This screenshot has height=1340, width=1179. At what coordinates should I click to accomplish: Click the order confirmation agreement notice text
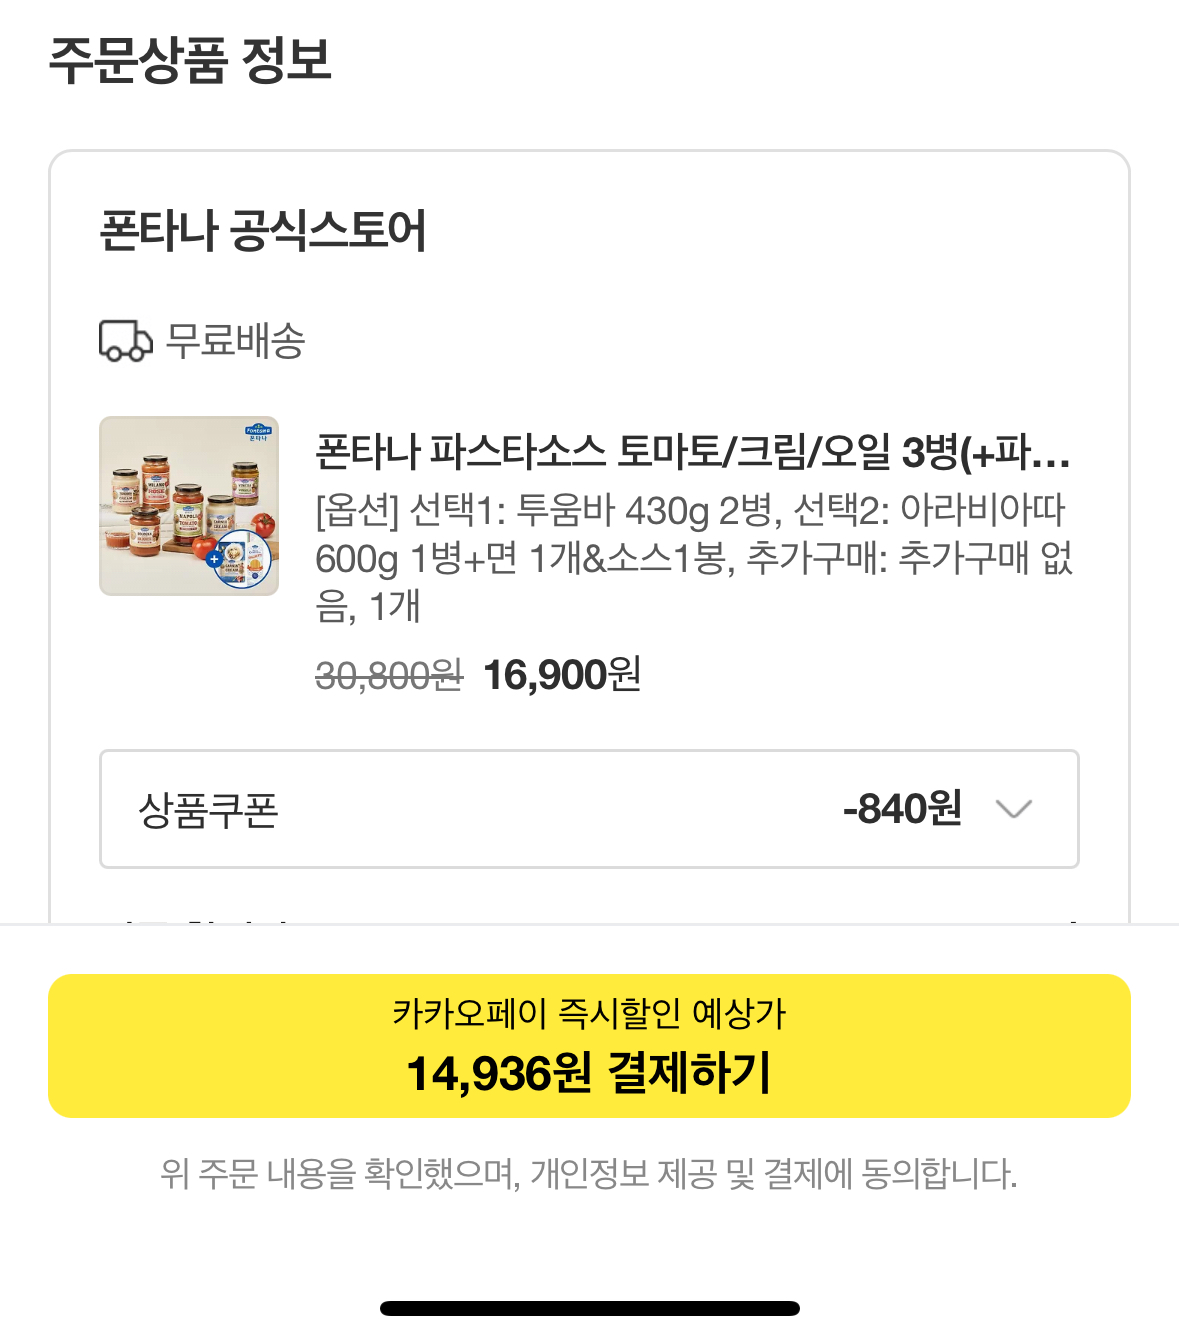(589, 1173)
